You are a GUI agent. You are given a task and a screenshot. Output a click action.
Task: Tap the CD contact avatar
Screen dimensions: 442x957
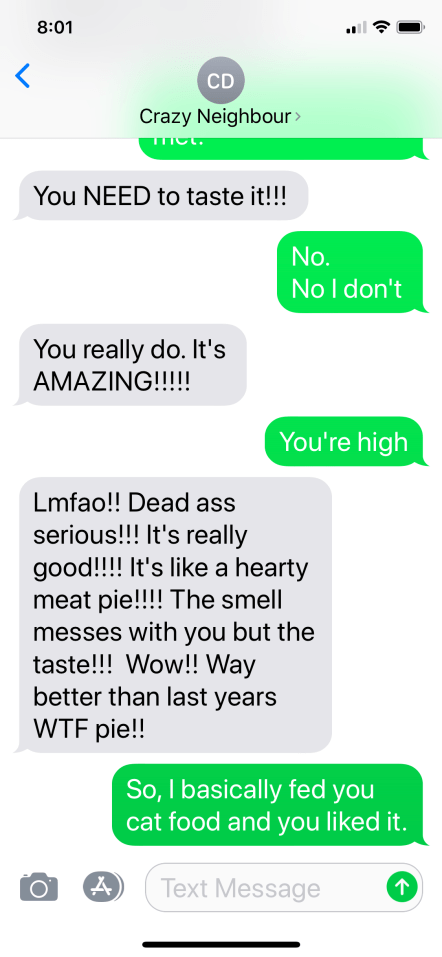pos(221,81)
